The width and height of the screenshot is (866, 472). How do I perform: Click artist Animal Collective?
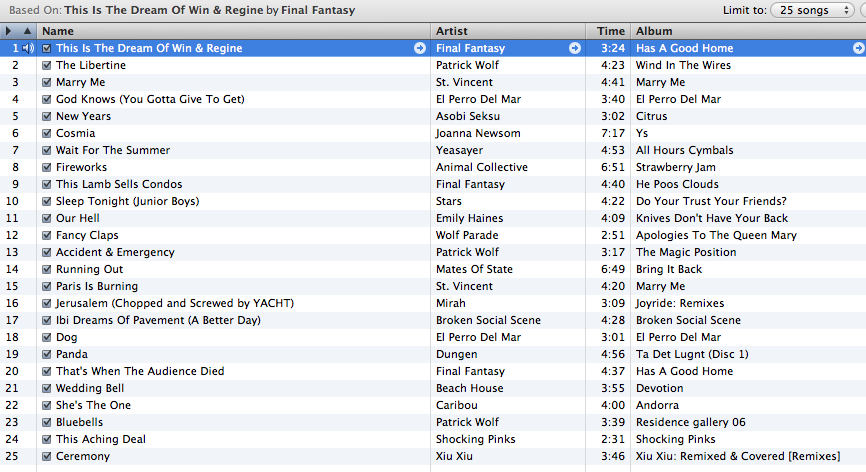coord(482,167)
